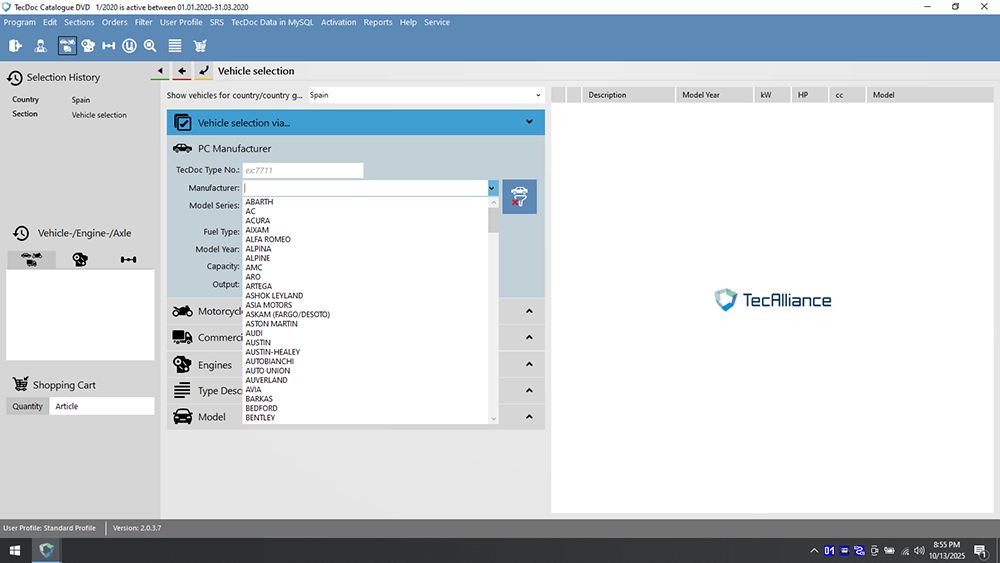Click the axle search toolbar icon
This screenshot has height=563, width=1000.
coord(109,45)
